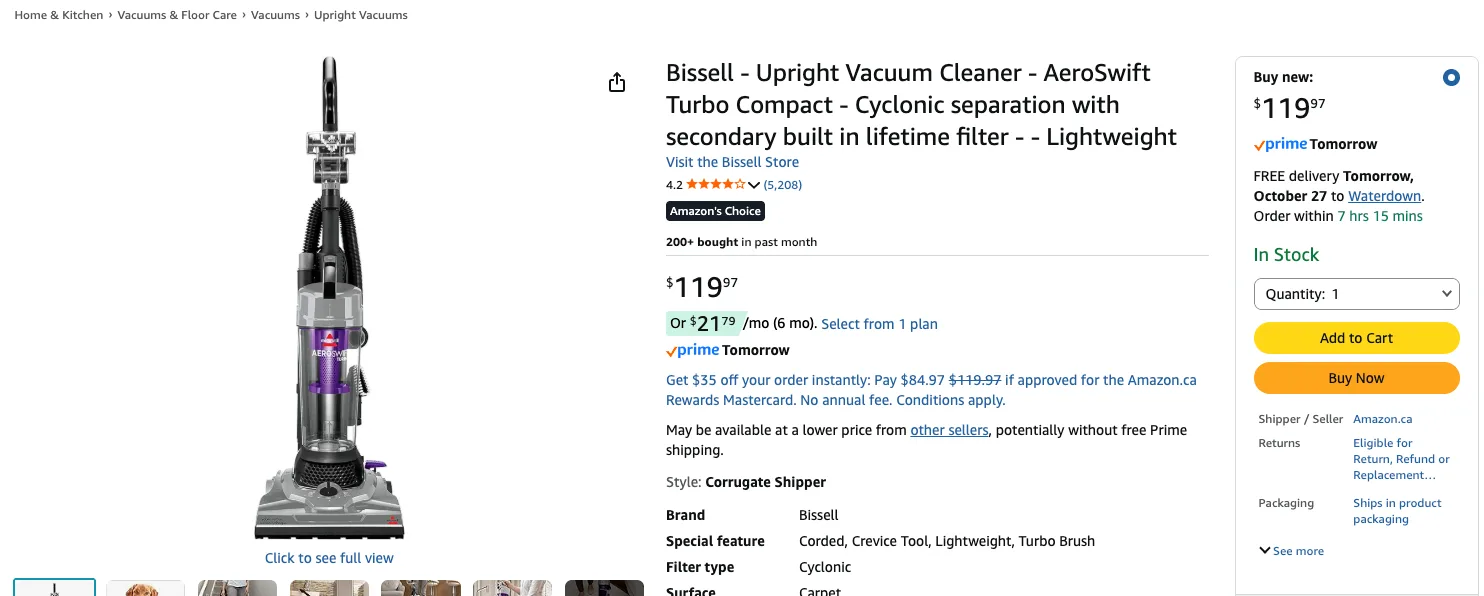View the 5,208 customer ratings
Screen dimensions: 1484x596
tap(782, 184)
